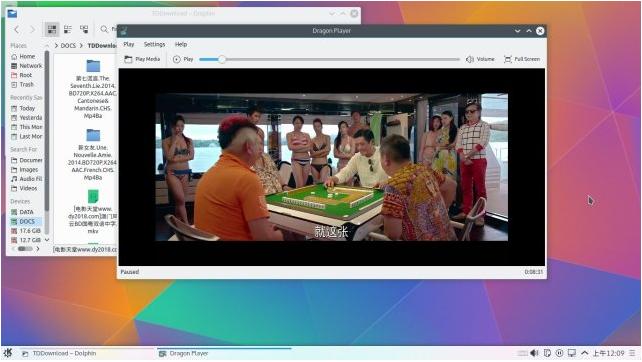Click the scroll-up arrow of the Places panel

click(47, 46)
